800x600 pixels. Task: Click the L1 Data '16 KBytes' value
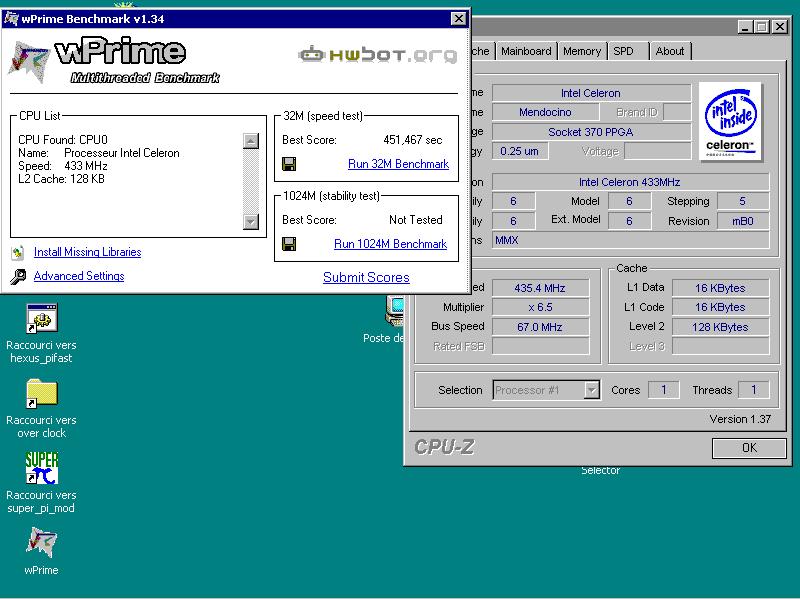pos(720,288)
